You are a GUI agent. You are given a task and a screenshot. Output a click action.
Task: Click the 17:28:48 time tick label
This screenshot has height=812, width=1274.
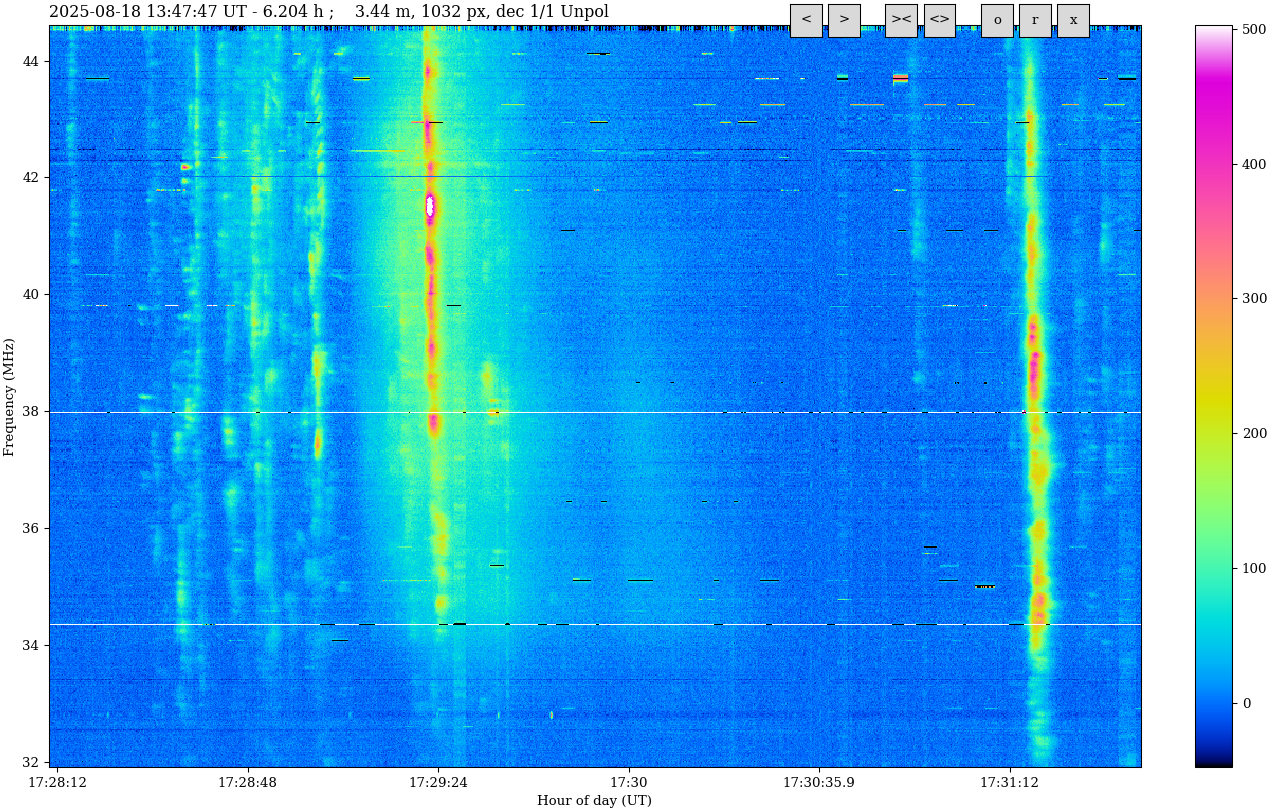tap(248, 782)
